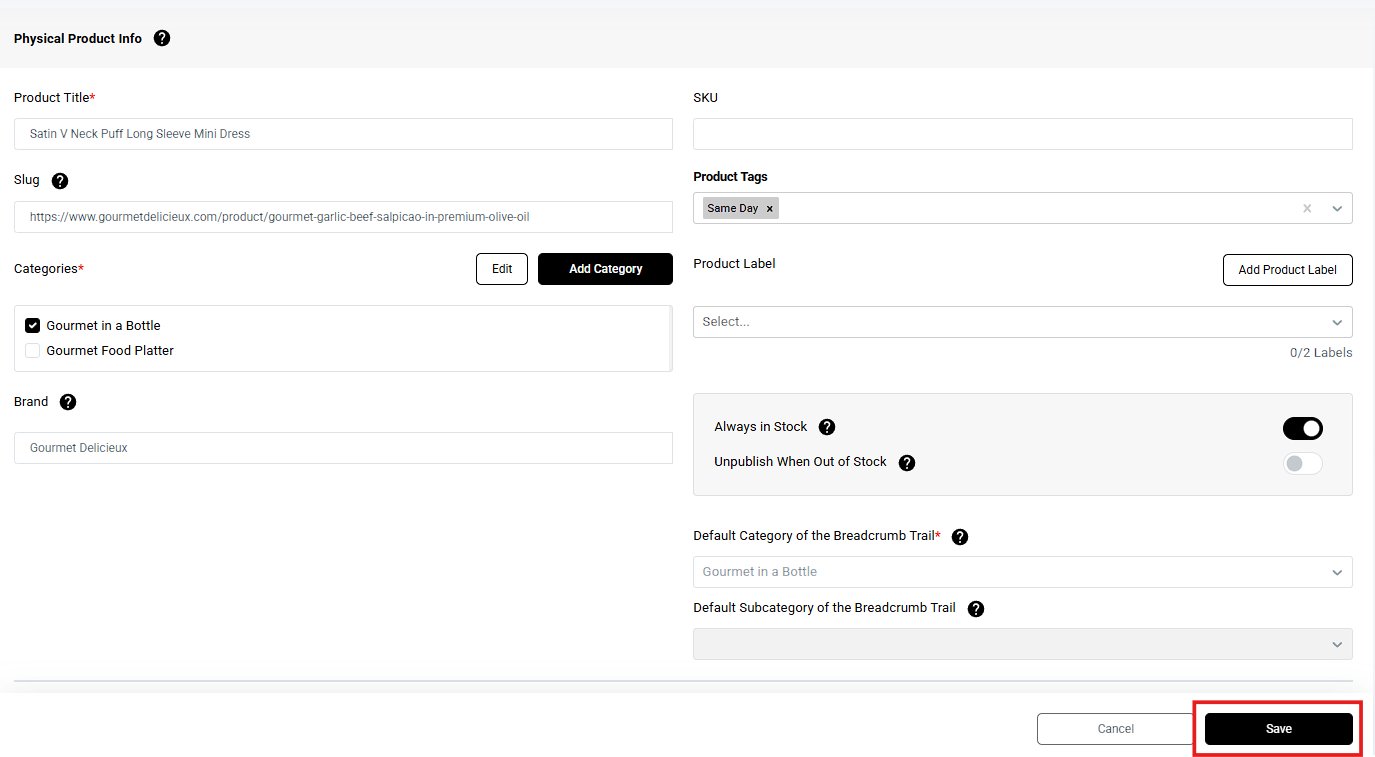
Task: Enable Unpublish When Out of Stock toggle
Action: (1302, 464)
